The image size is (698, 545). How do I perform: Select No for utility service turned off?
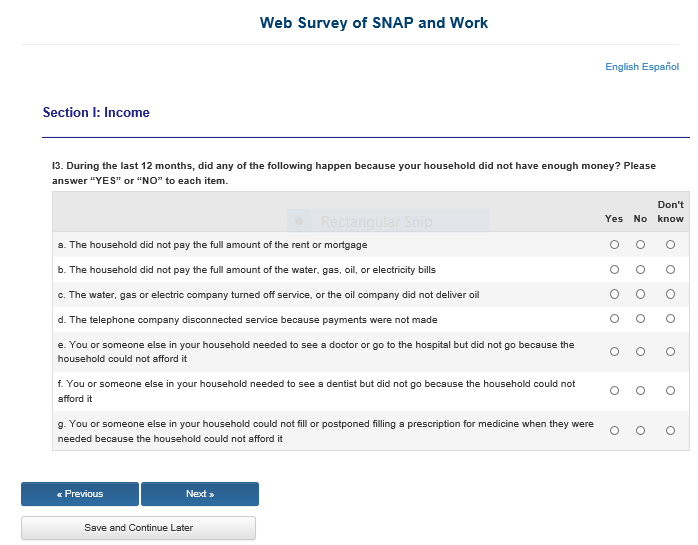(x=640, y=295)
